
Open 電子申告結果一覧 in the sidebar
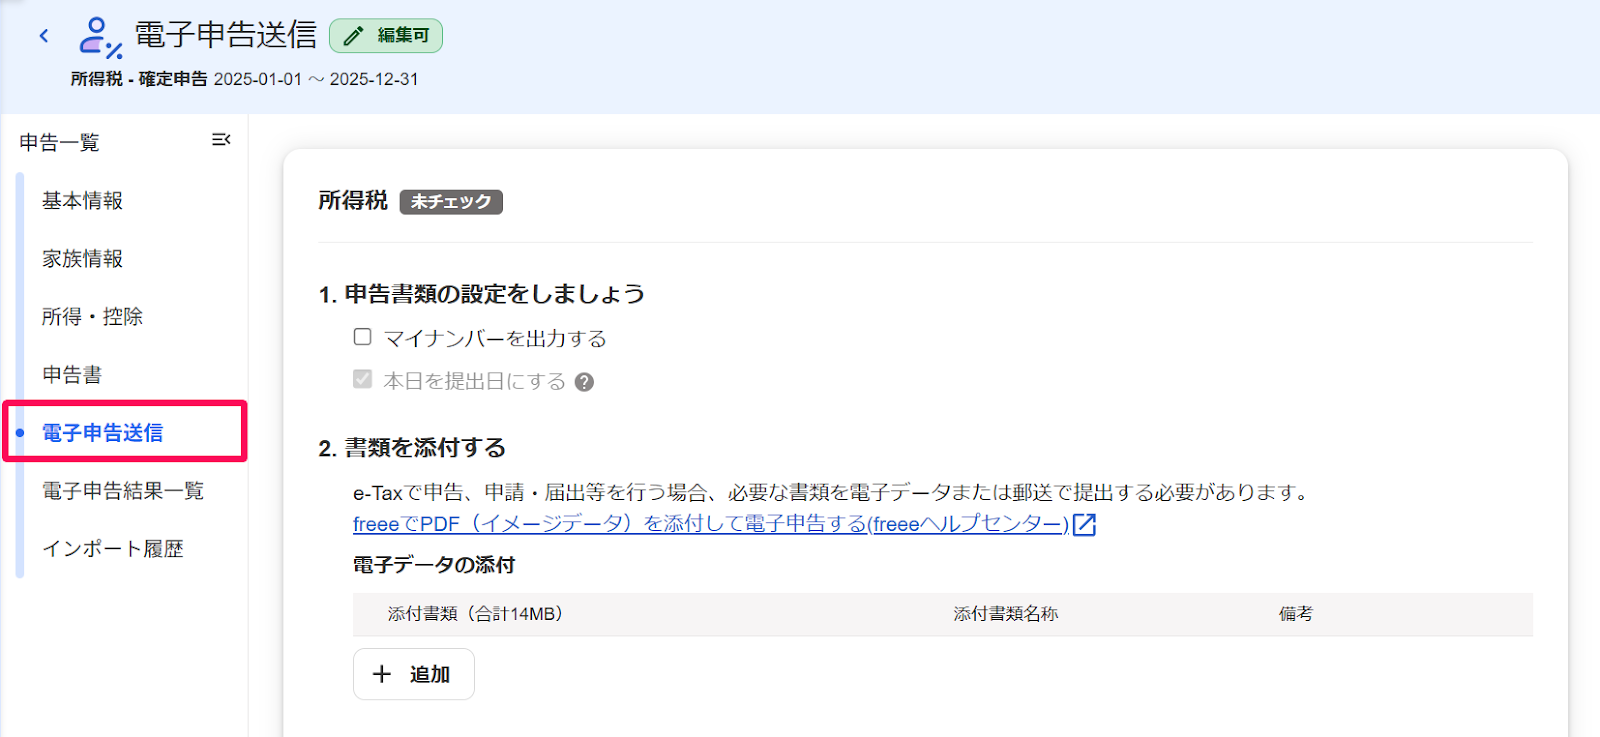tap(123, 491)
